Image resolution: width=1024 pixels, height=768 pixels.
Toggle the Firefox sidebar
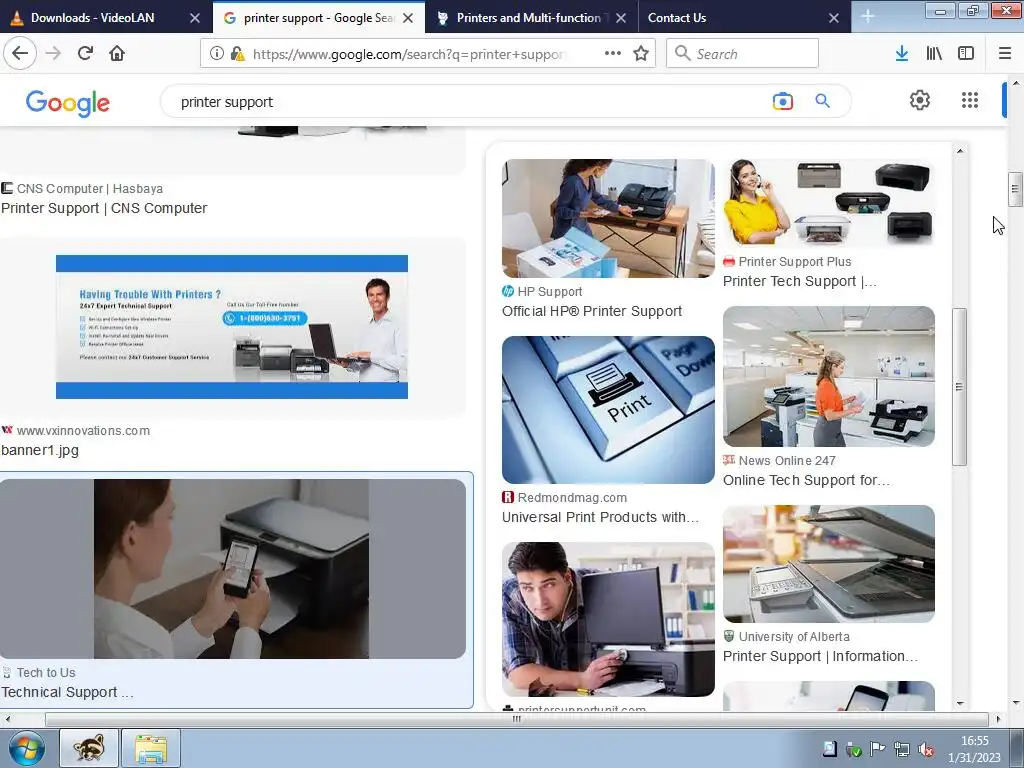[x=966, y=53]
